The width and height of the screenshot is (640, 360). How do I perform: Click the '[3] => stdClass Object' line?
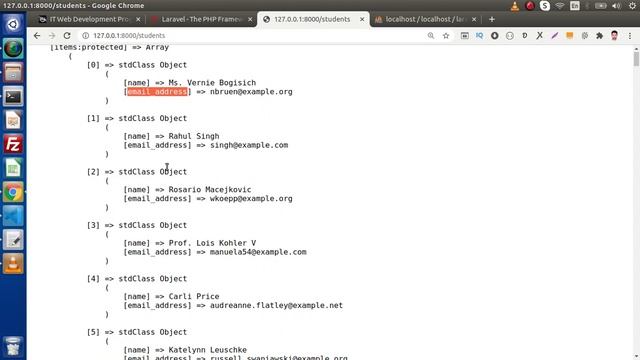tap(137, 225)
